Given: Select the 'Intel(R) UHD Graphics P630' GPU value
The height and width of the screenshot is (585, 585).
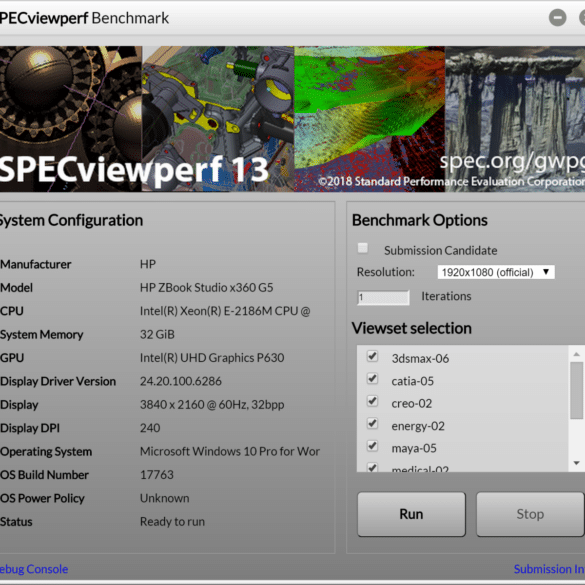Looking at the screenshot, I should click(212, 358).
